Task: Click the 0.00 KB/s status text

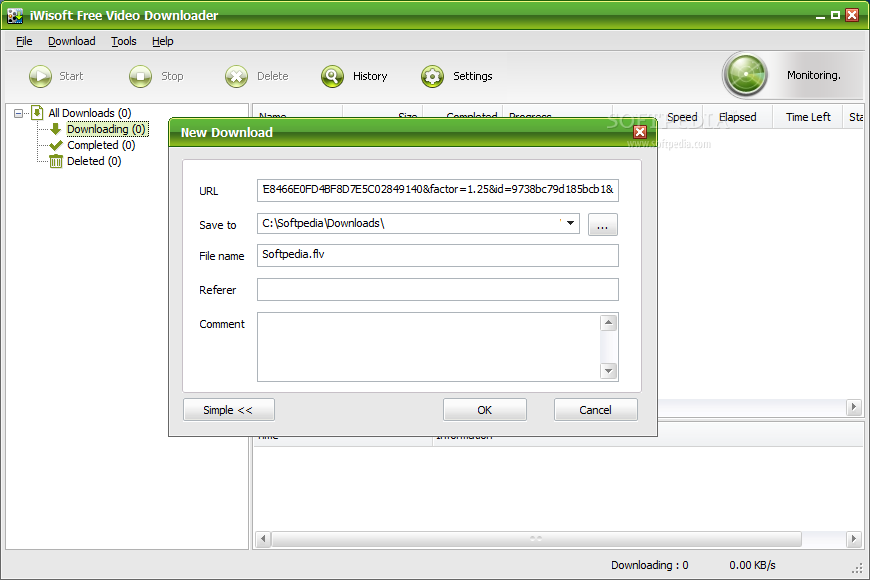Action: (752, 565)
